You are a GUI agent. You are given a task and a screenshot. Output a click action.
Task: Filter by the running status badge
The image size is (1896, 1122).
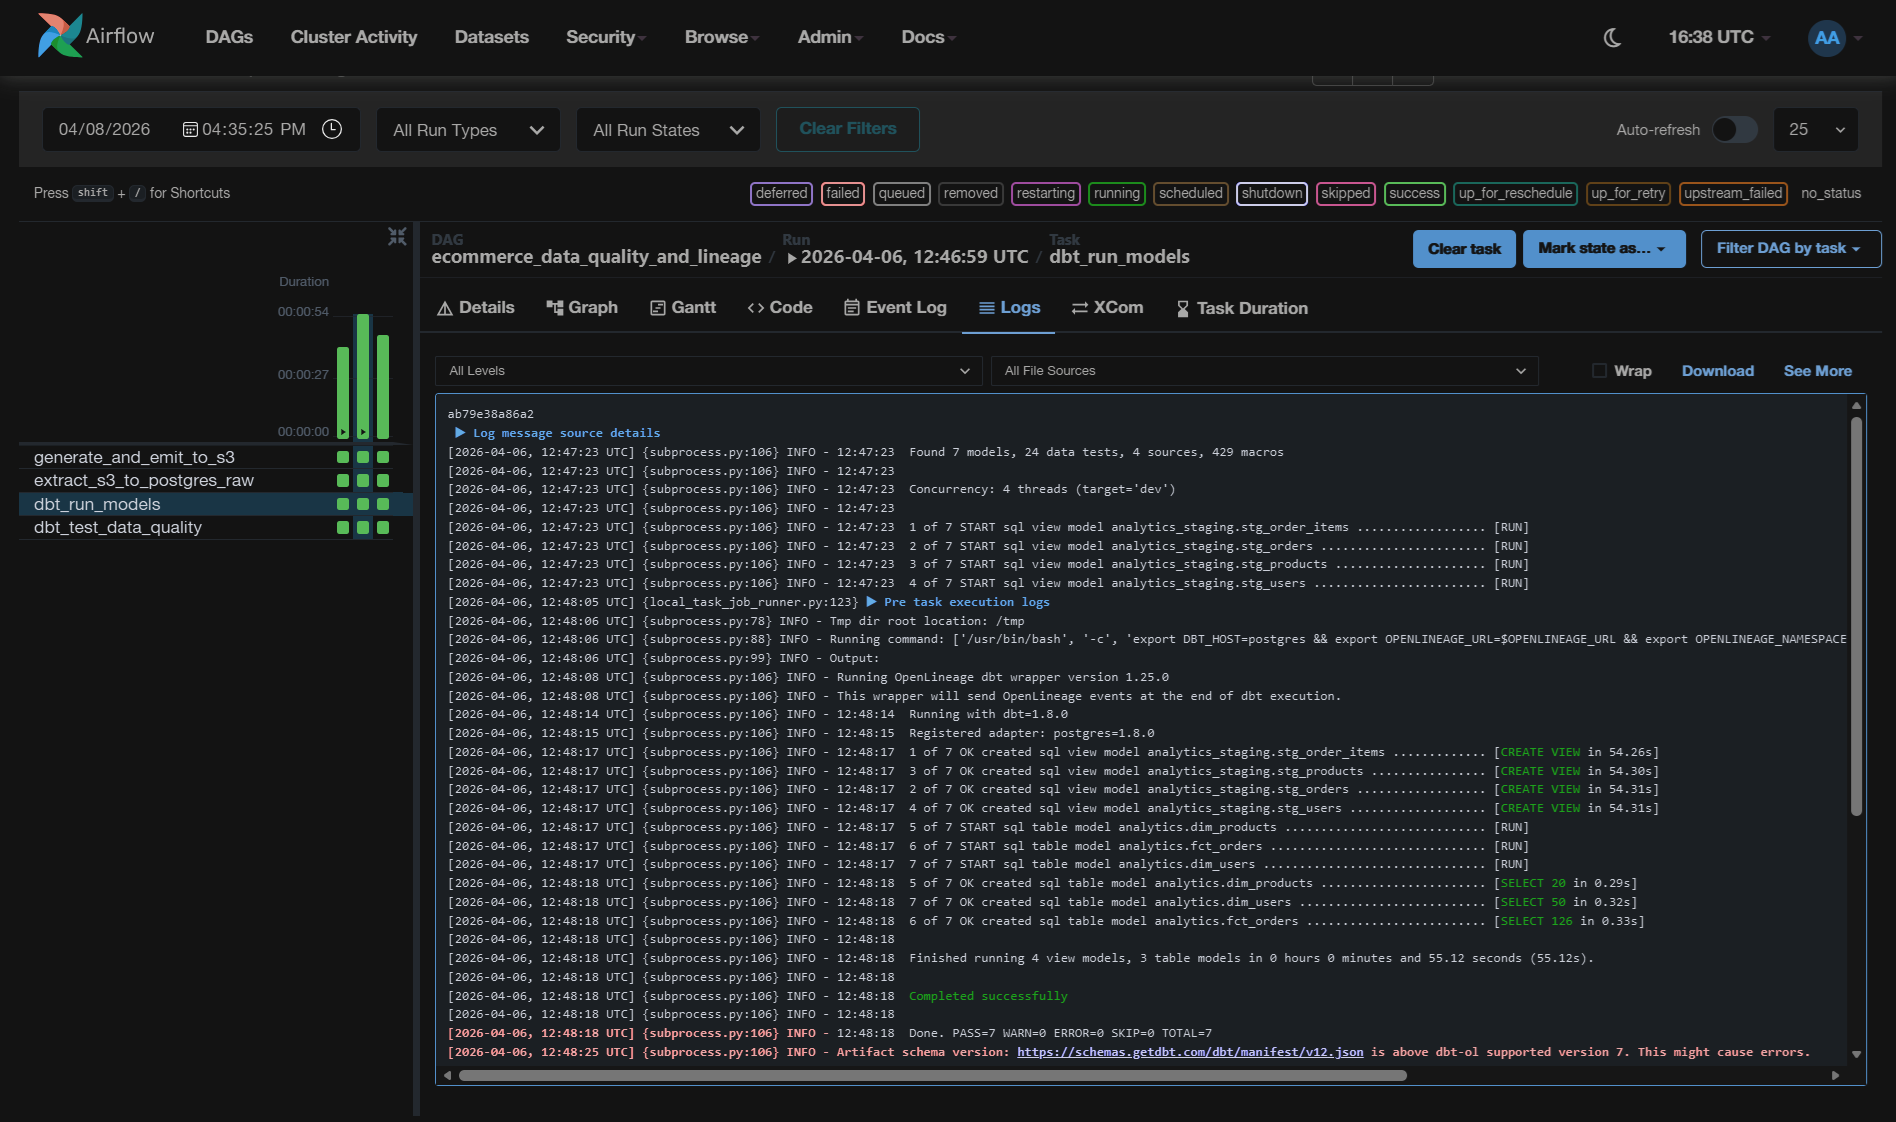pyautogui.click(x=1116, y=193)
